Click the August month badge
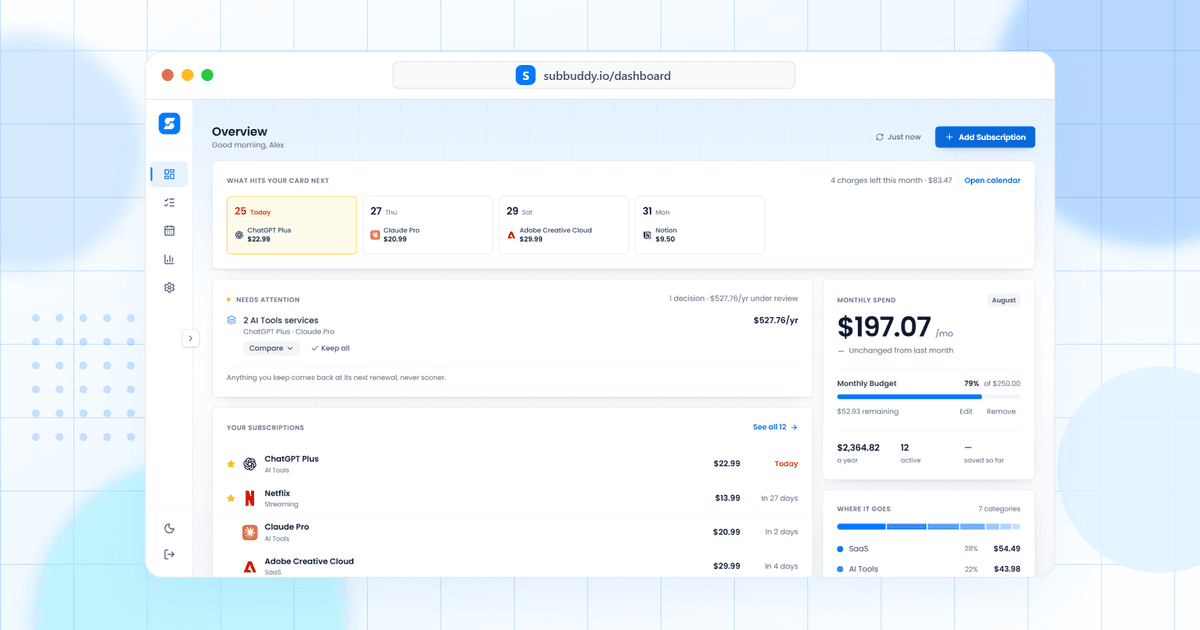This screenshot has height=630, width=1200. [1004, 300]
